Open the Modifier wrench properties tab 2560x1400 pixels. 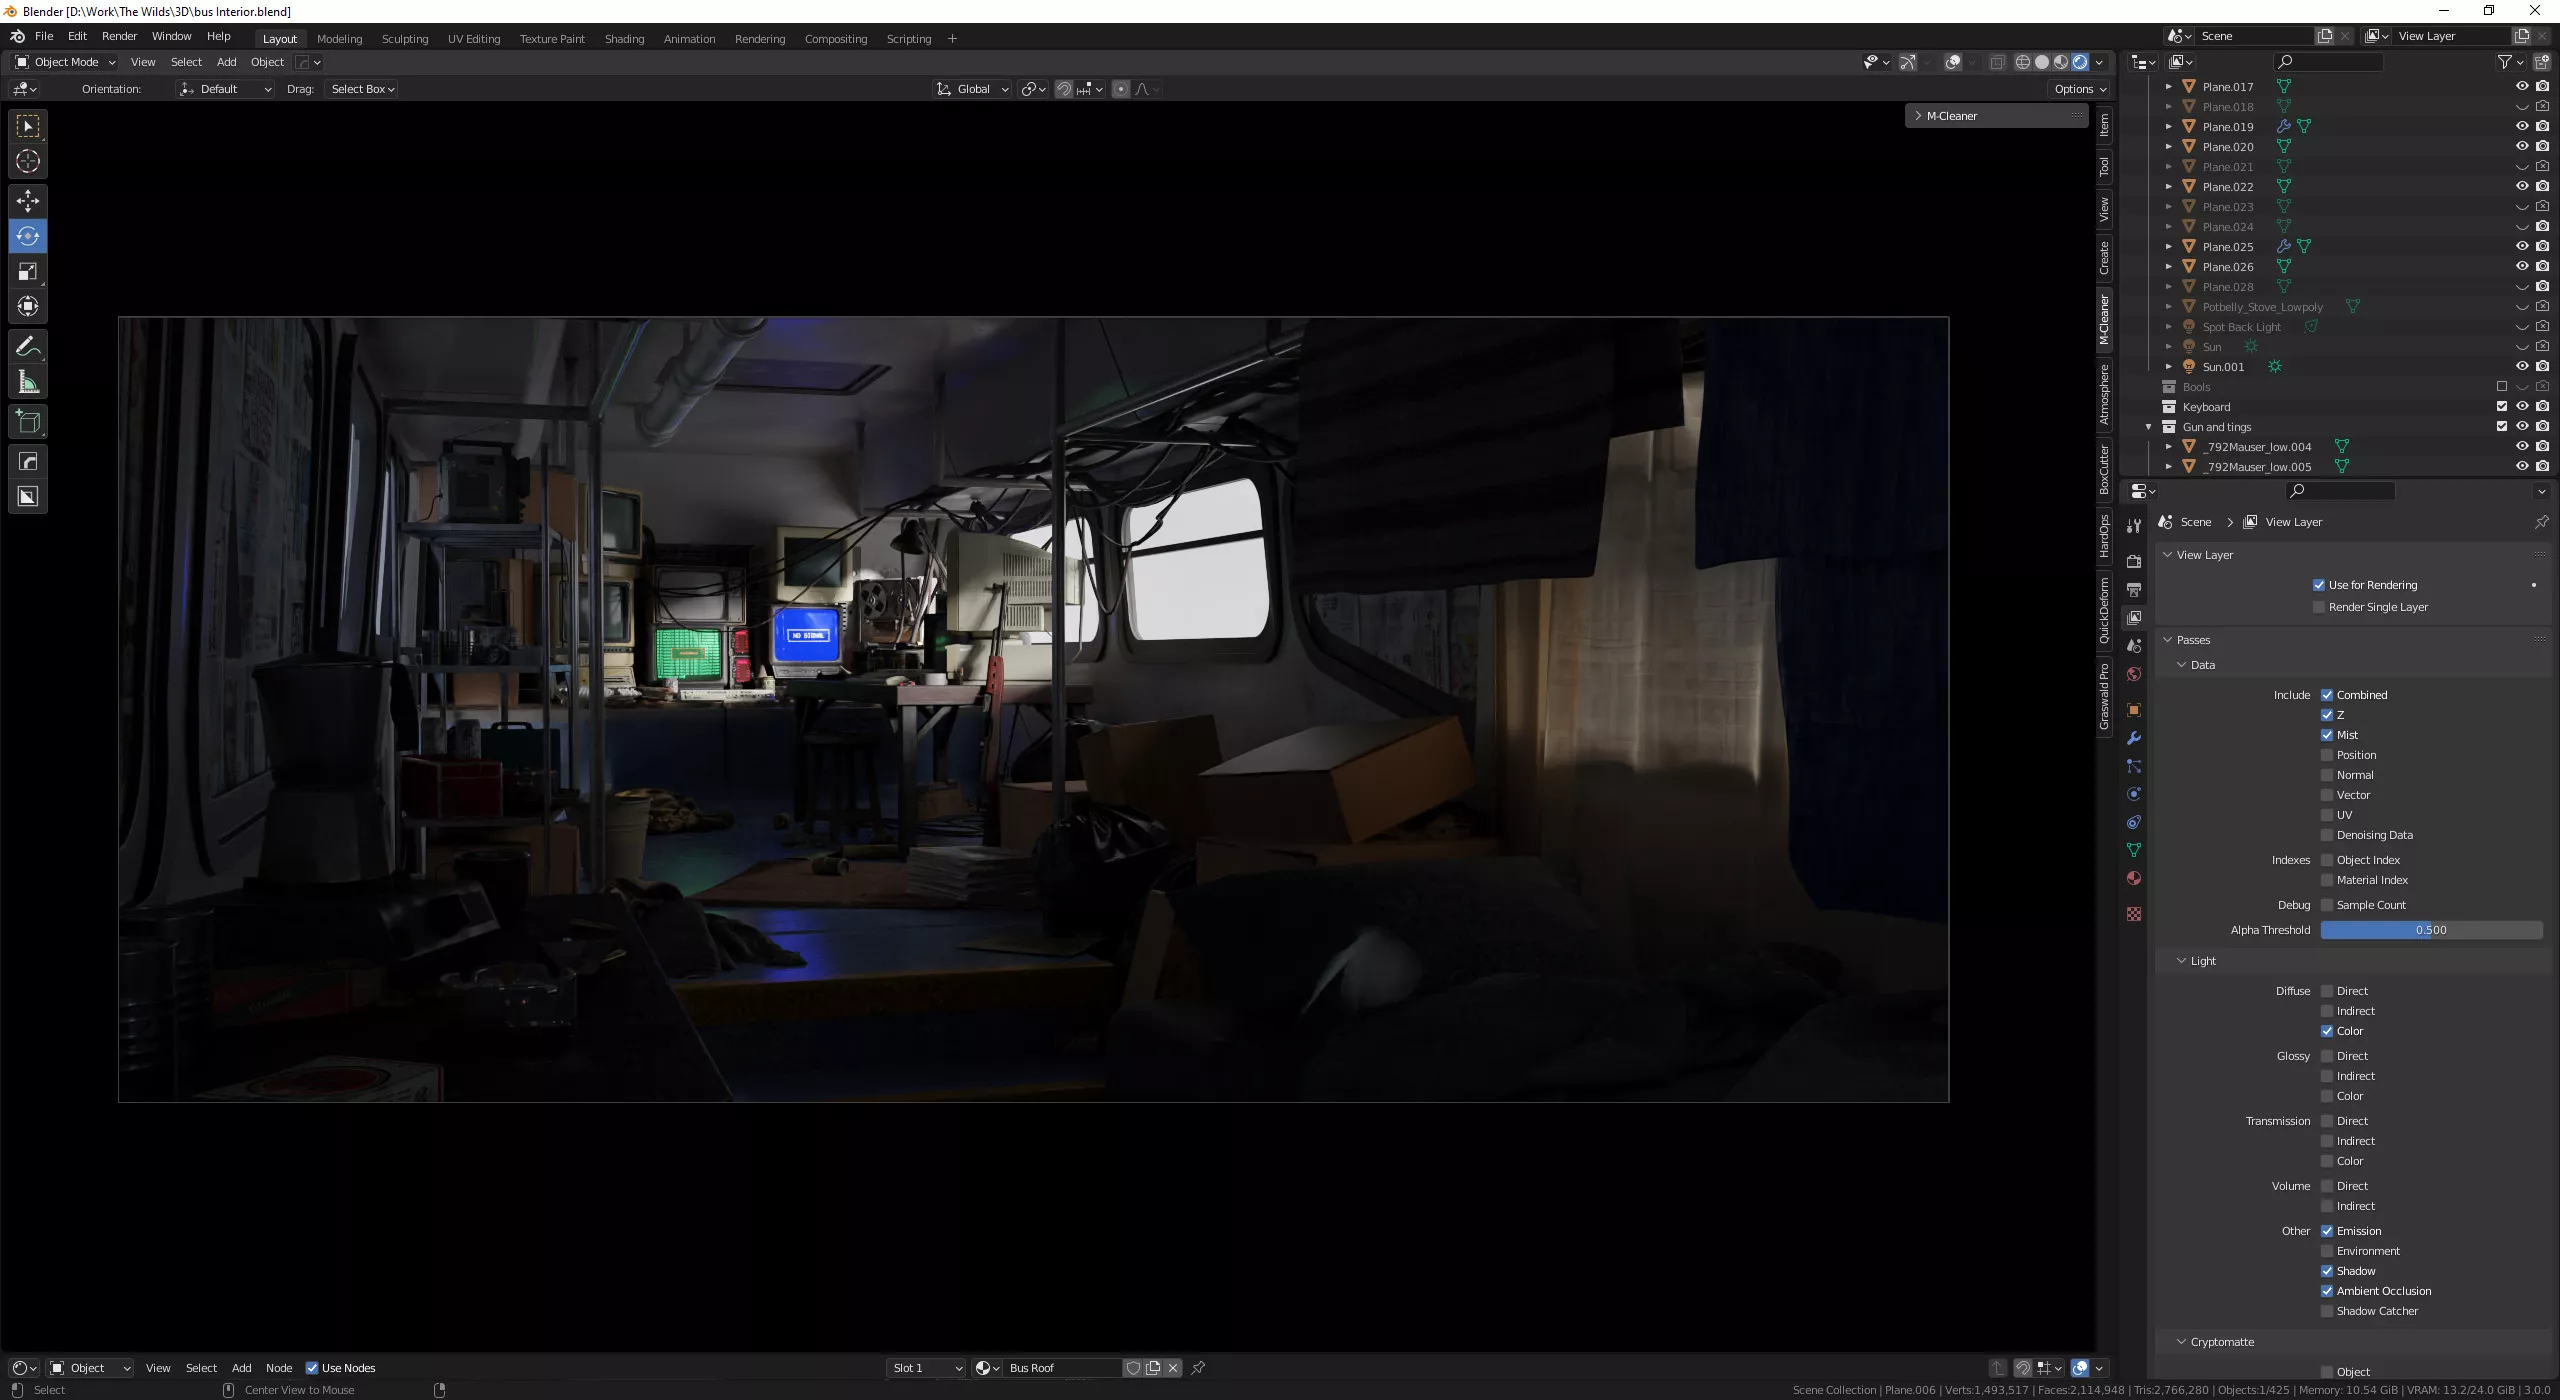click(x=2134, y=738)
